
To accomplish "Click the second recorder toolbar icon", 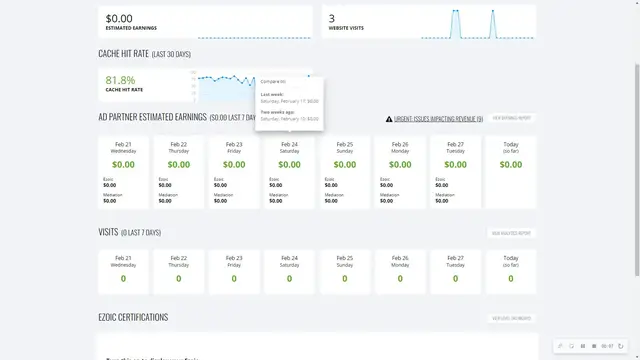I will coord(571,346).
